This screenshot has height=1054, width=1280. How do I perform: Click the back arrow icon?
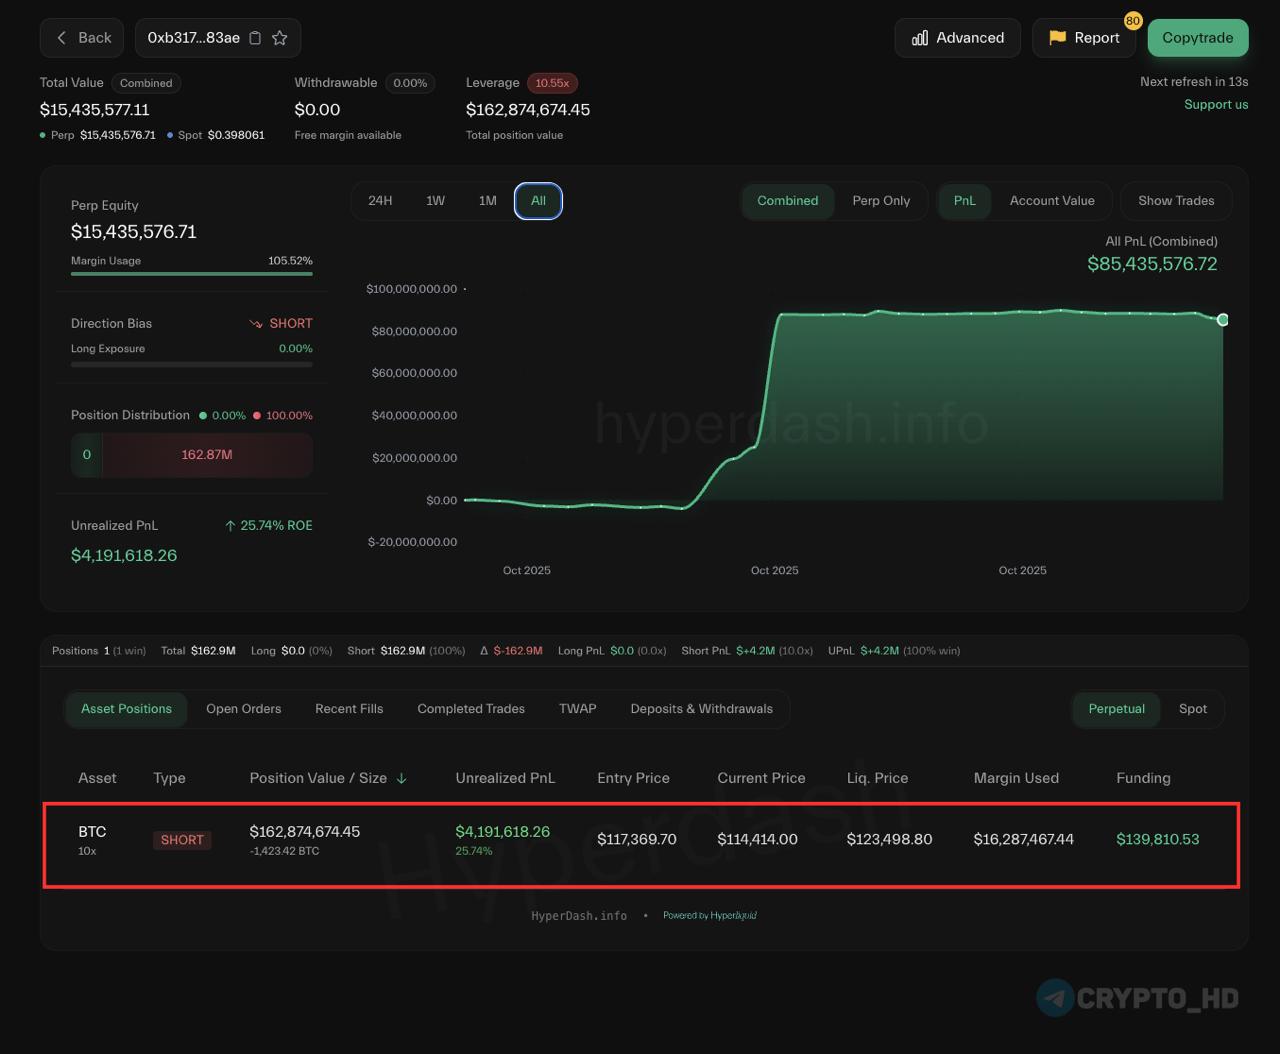pyautogui.click(x=62, y=38)
